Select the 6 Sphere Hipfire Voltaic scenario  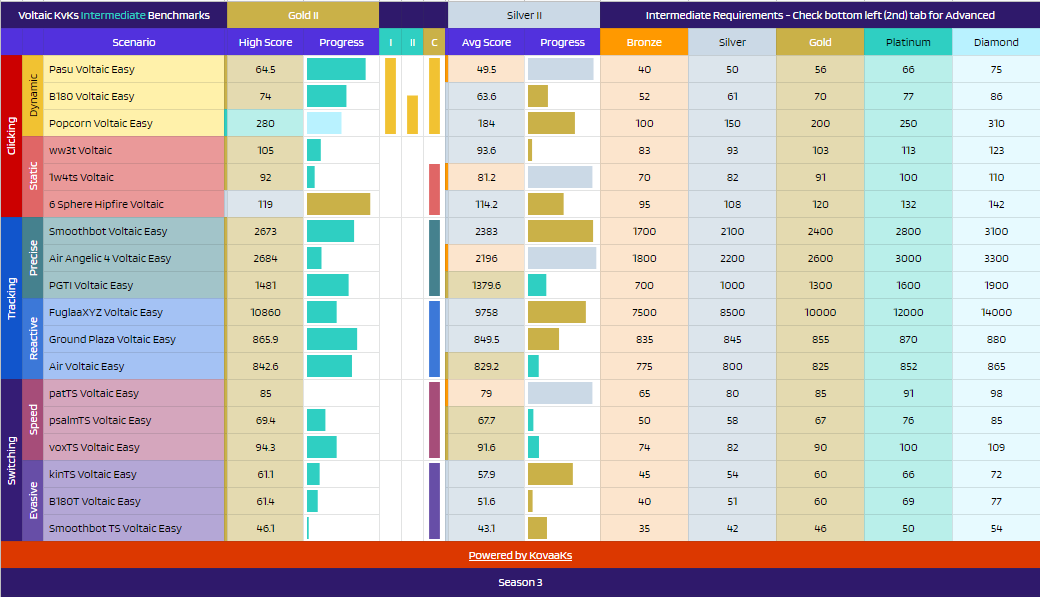click(133, 204)
